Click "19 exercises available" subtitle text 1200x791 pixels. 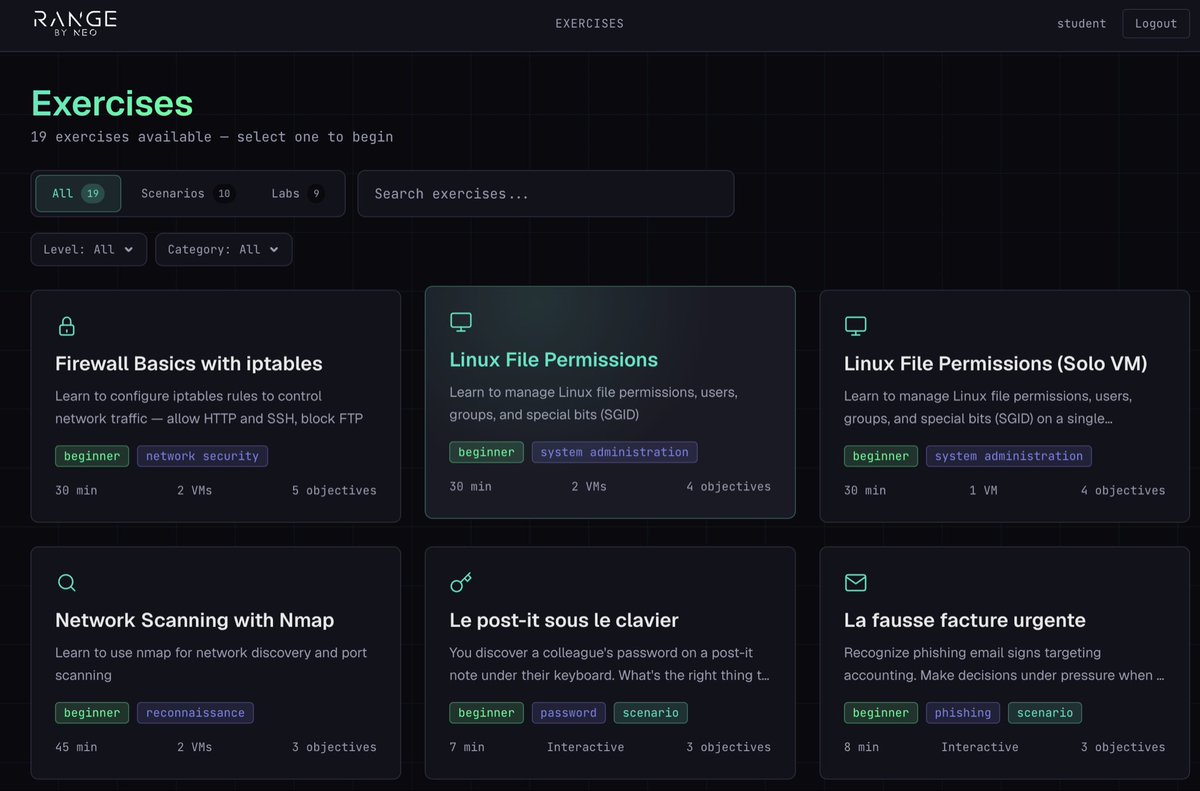[121, 137]
